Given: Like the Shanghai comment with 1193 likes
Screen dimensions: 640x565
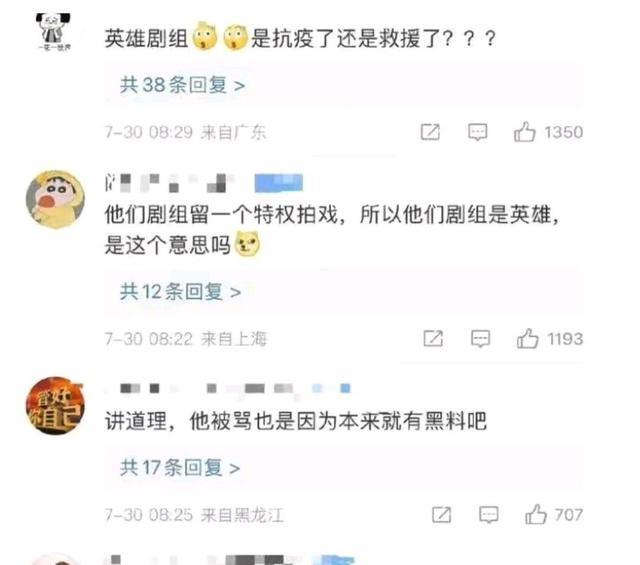Looking at the screenshot, I should coord(527,338).
